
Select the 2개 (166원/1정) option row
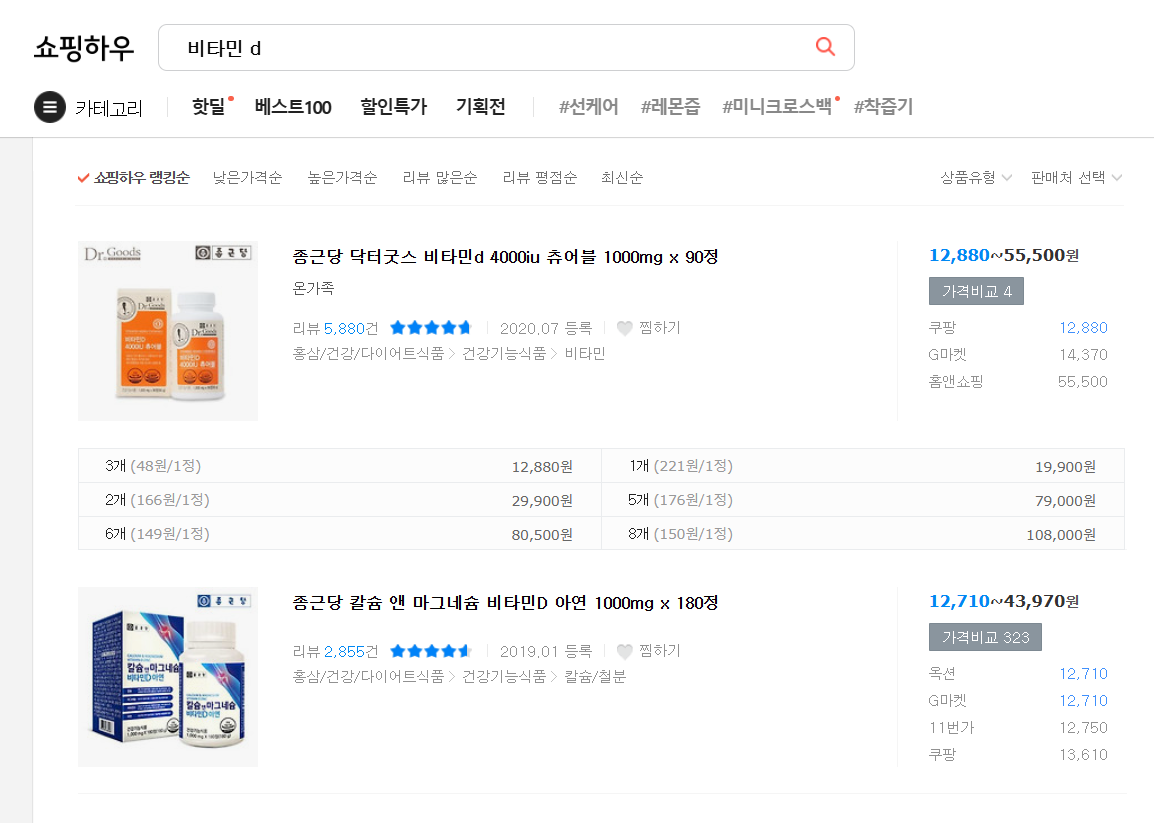click(339, 500)
